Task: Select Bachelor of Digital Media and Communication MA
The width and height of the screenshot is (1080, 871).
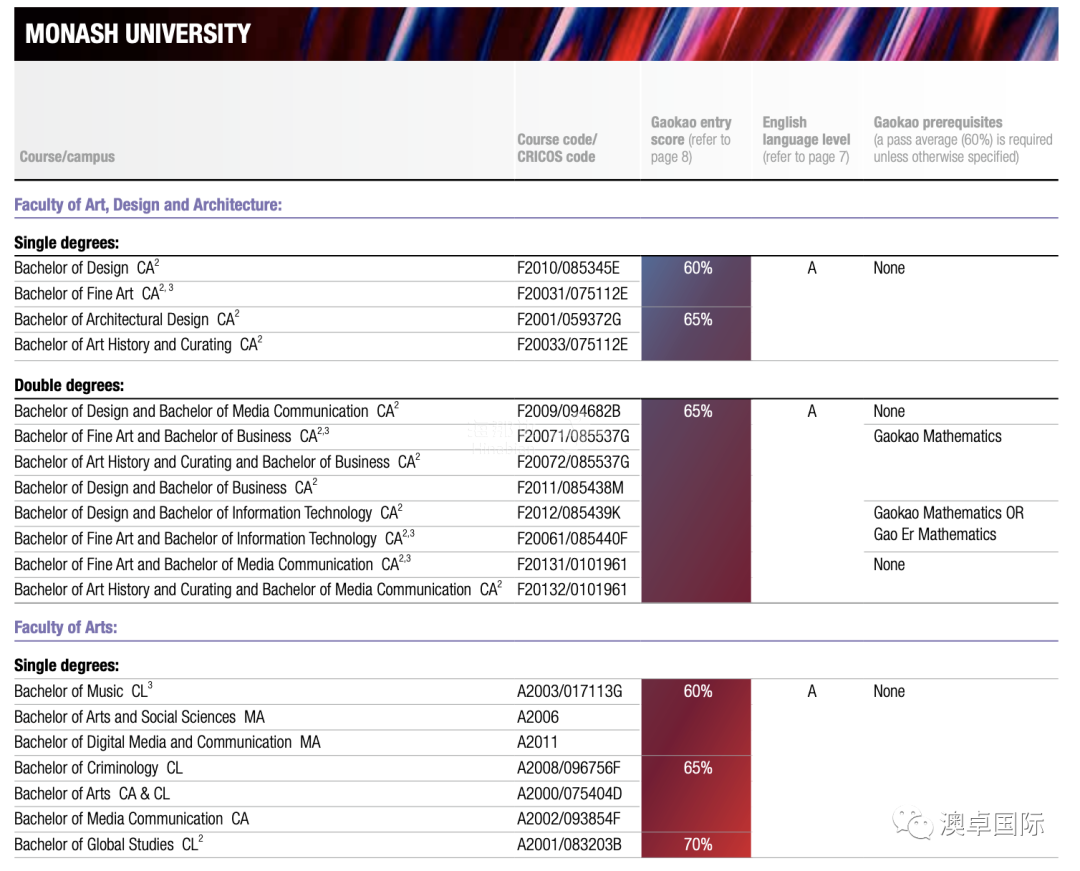Action: click(167, 742)
